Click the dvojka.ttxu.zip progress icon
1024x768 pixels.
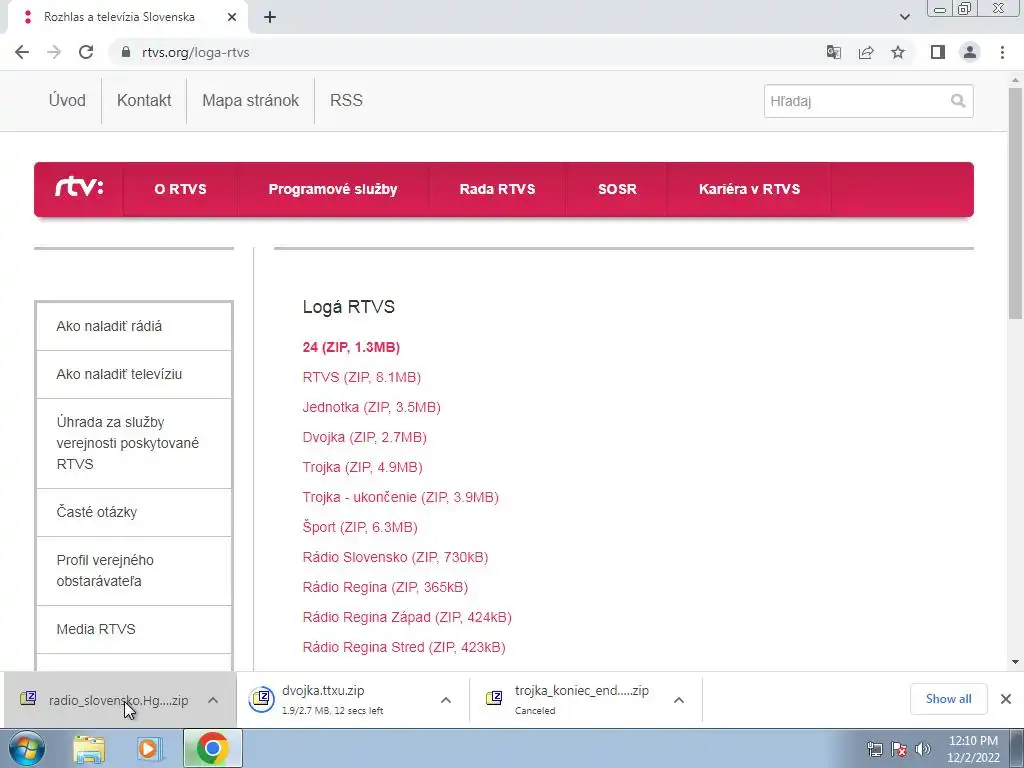[261, 699]
